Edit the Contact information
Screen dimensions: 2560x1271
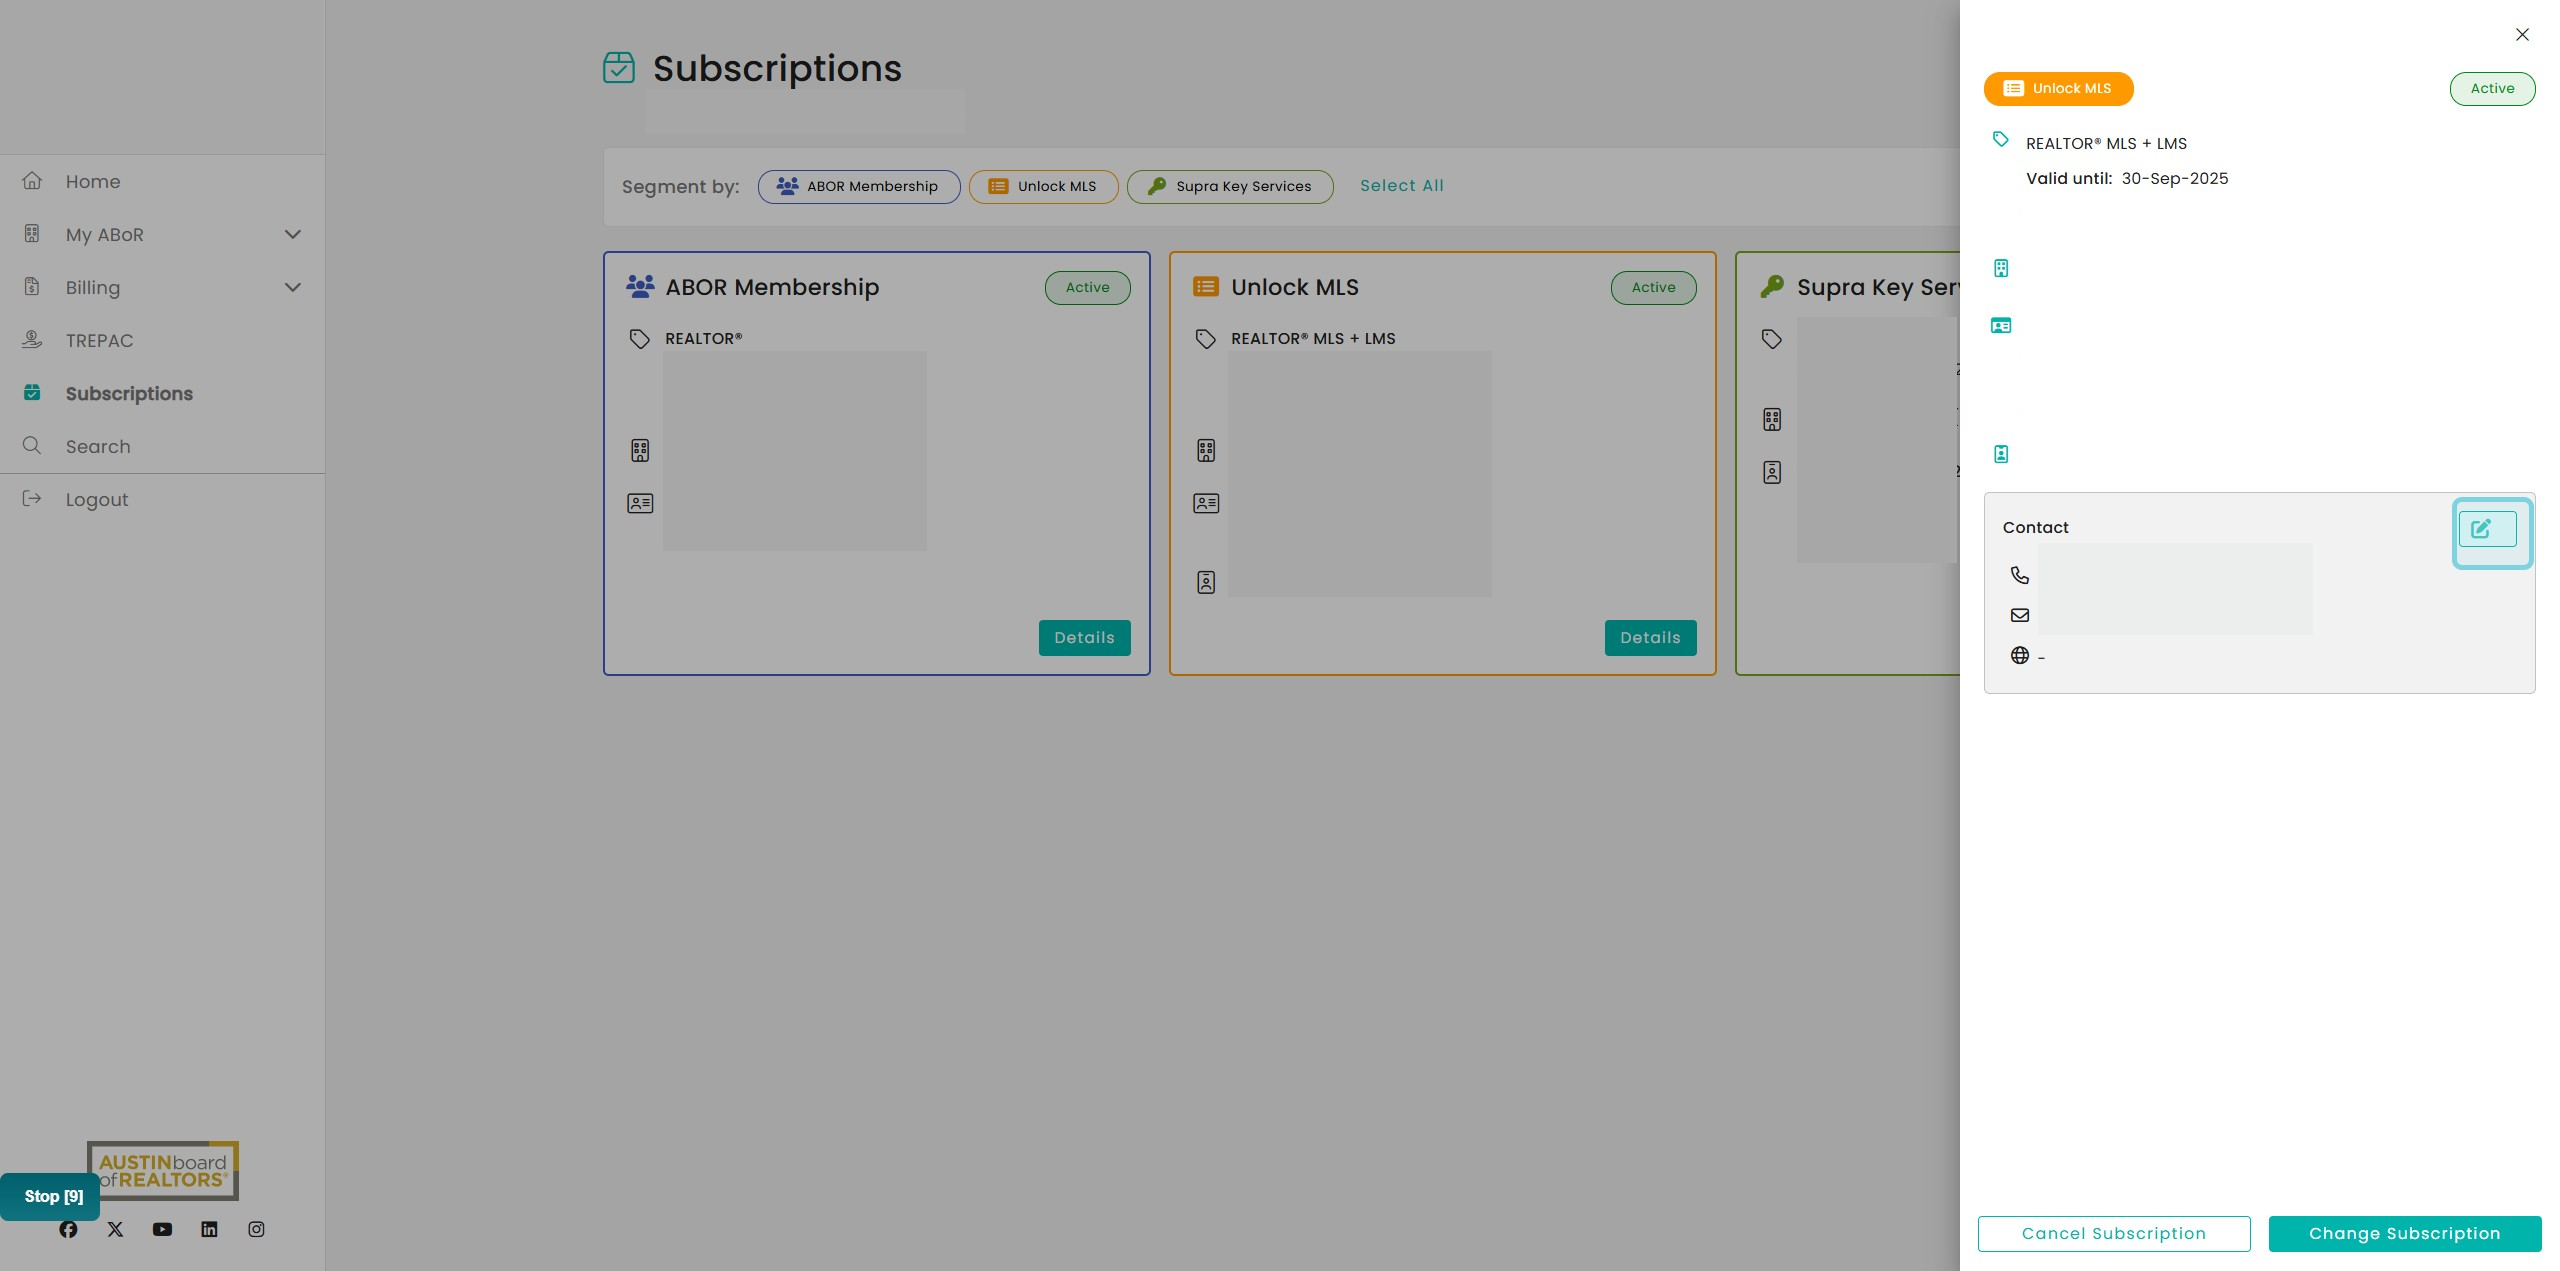pyautogui.click(x=2487, y=529)
